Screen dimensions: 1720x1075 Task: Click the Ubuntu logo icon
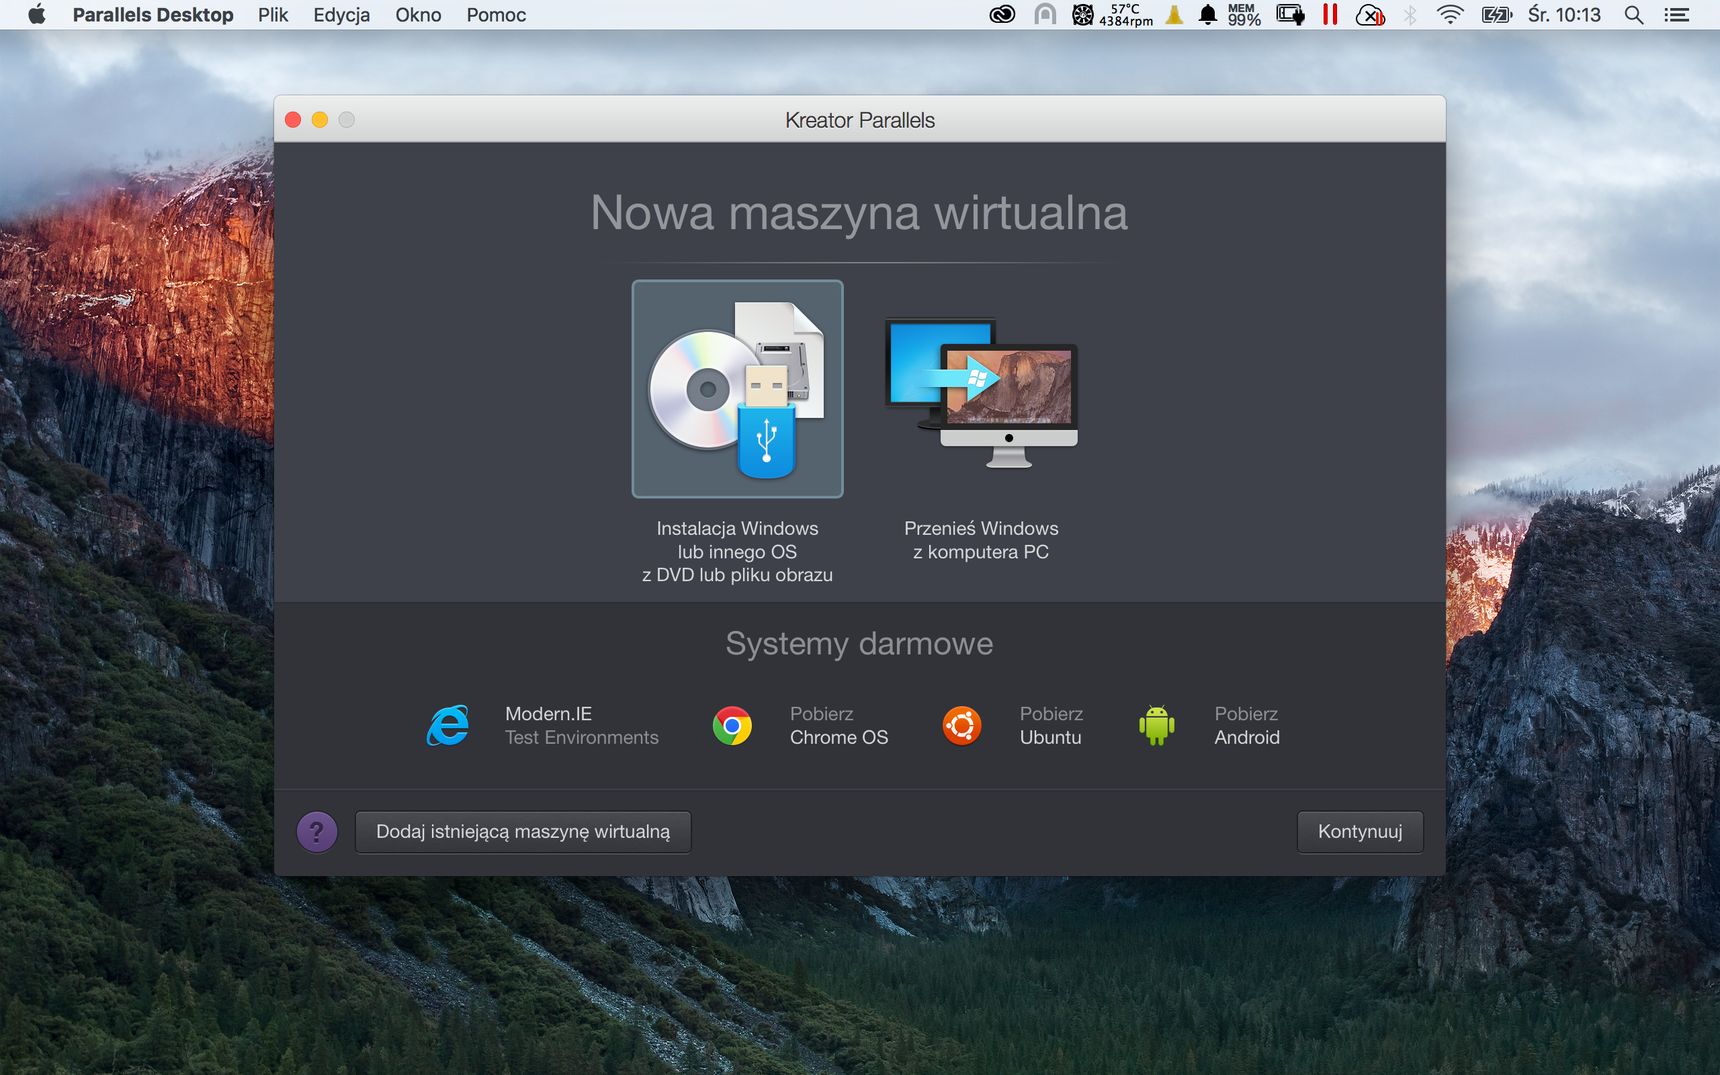point(962,726)
